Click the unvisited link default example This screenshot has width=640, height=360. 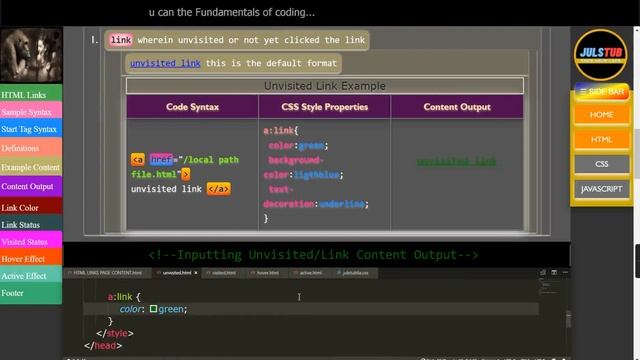tap(165, 63)
